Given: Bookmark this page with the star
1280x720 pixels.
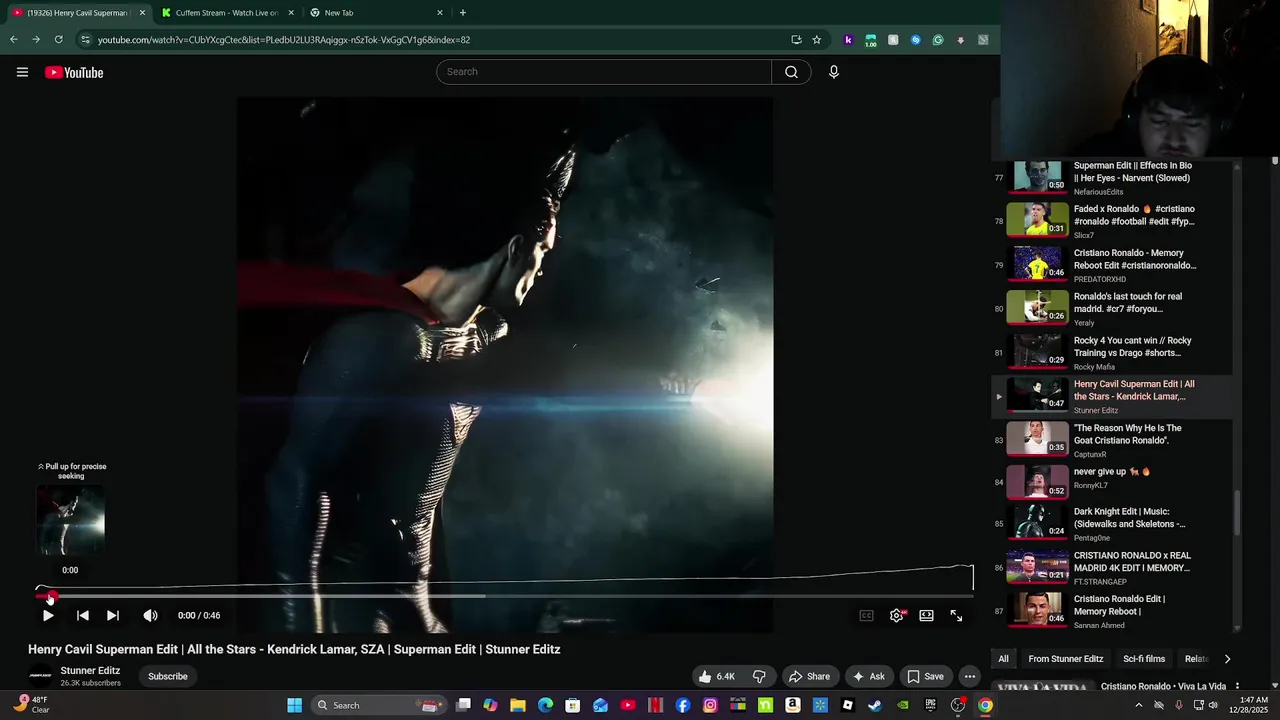Looking at the screenshot, I should pyautogui.click(x=816, y=40).
